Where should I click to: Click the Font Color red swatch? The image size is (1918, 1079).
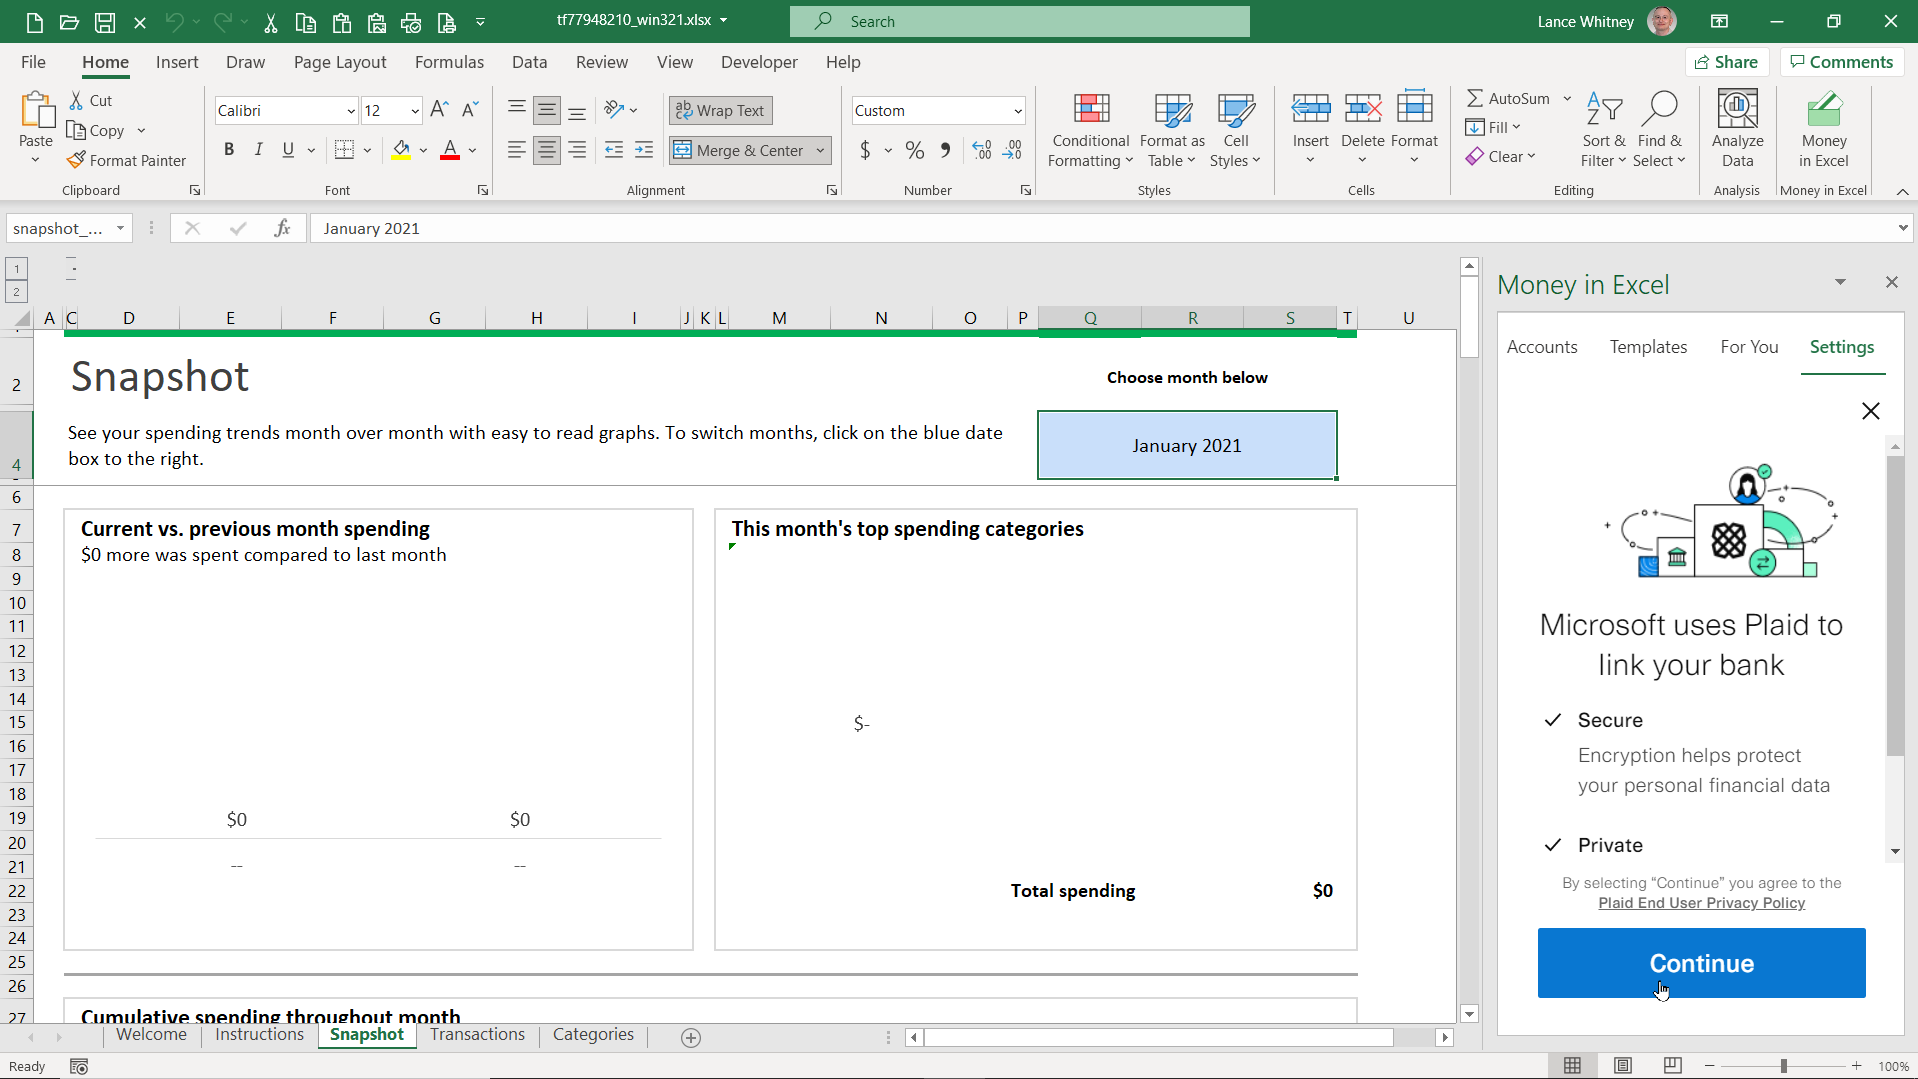click(450, 150)
